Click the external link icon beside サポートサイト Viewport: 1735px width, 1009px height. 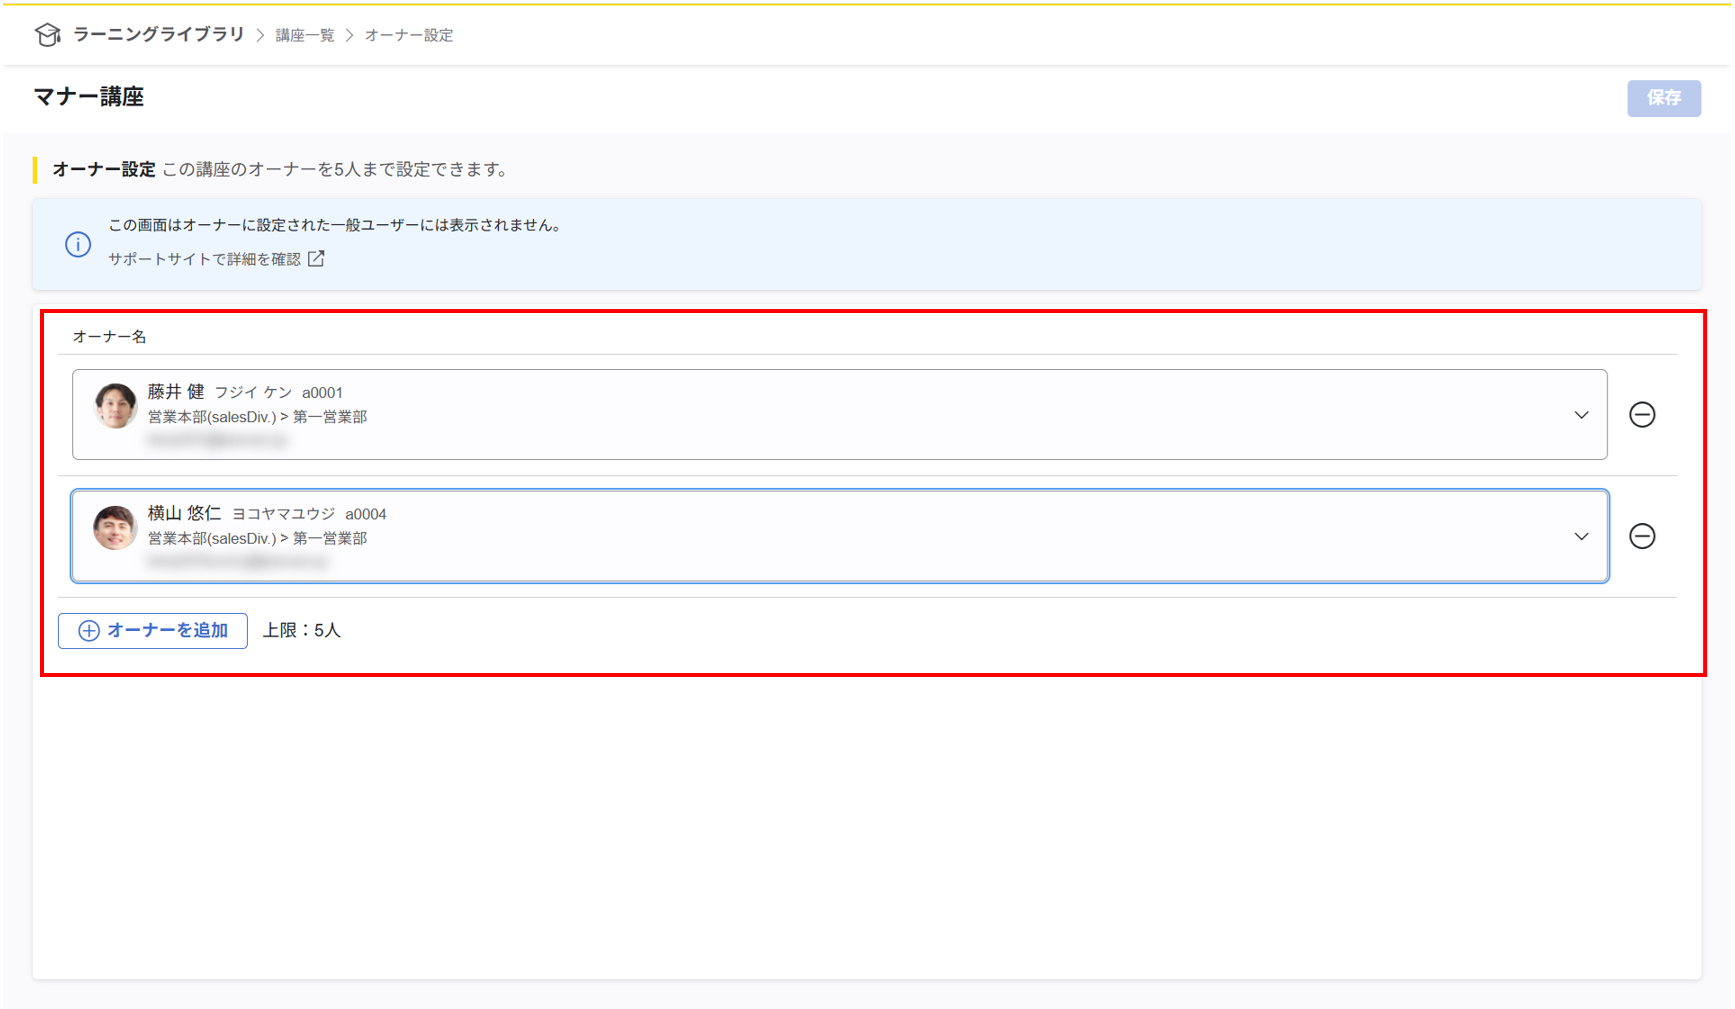pyautogui.click(x=317, y=258)
